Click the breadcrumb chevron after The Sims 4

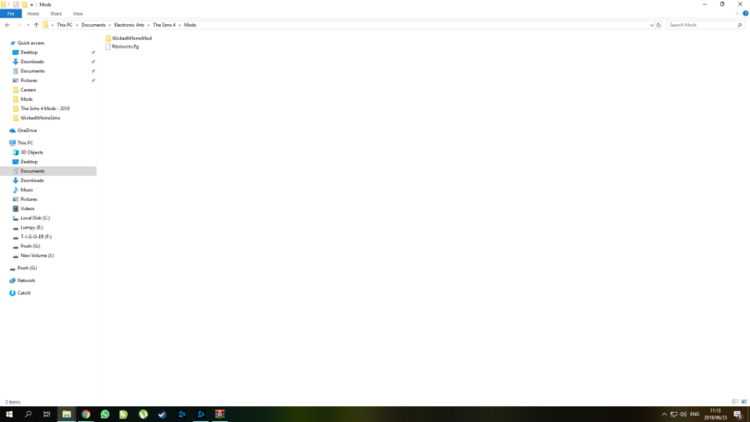pyautogui.click(x=180, y=25)
